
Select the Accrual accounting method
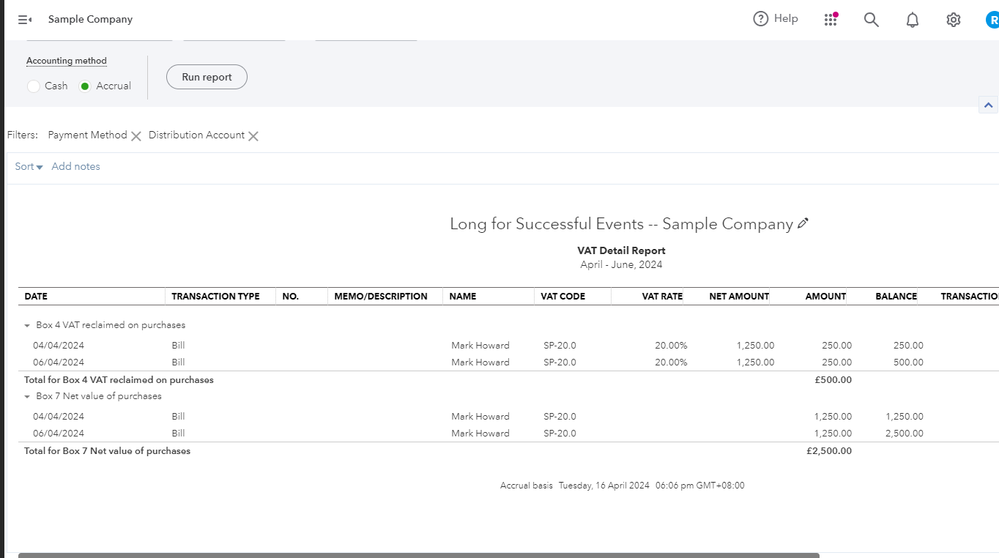point(85,86)
